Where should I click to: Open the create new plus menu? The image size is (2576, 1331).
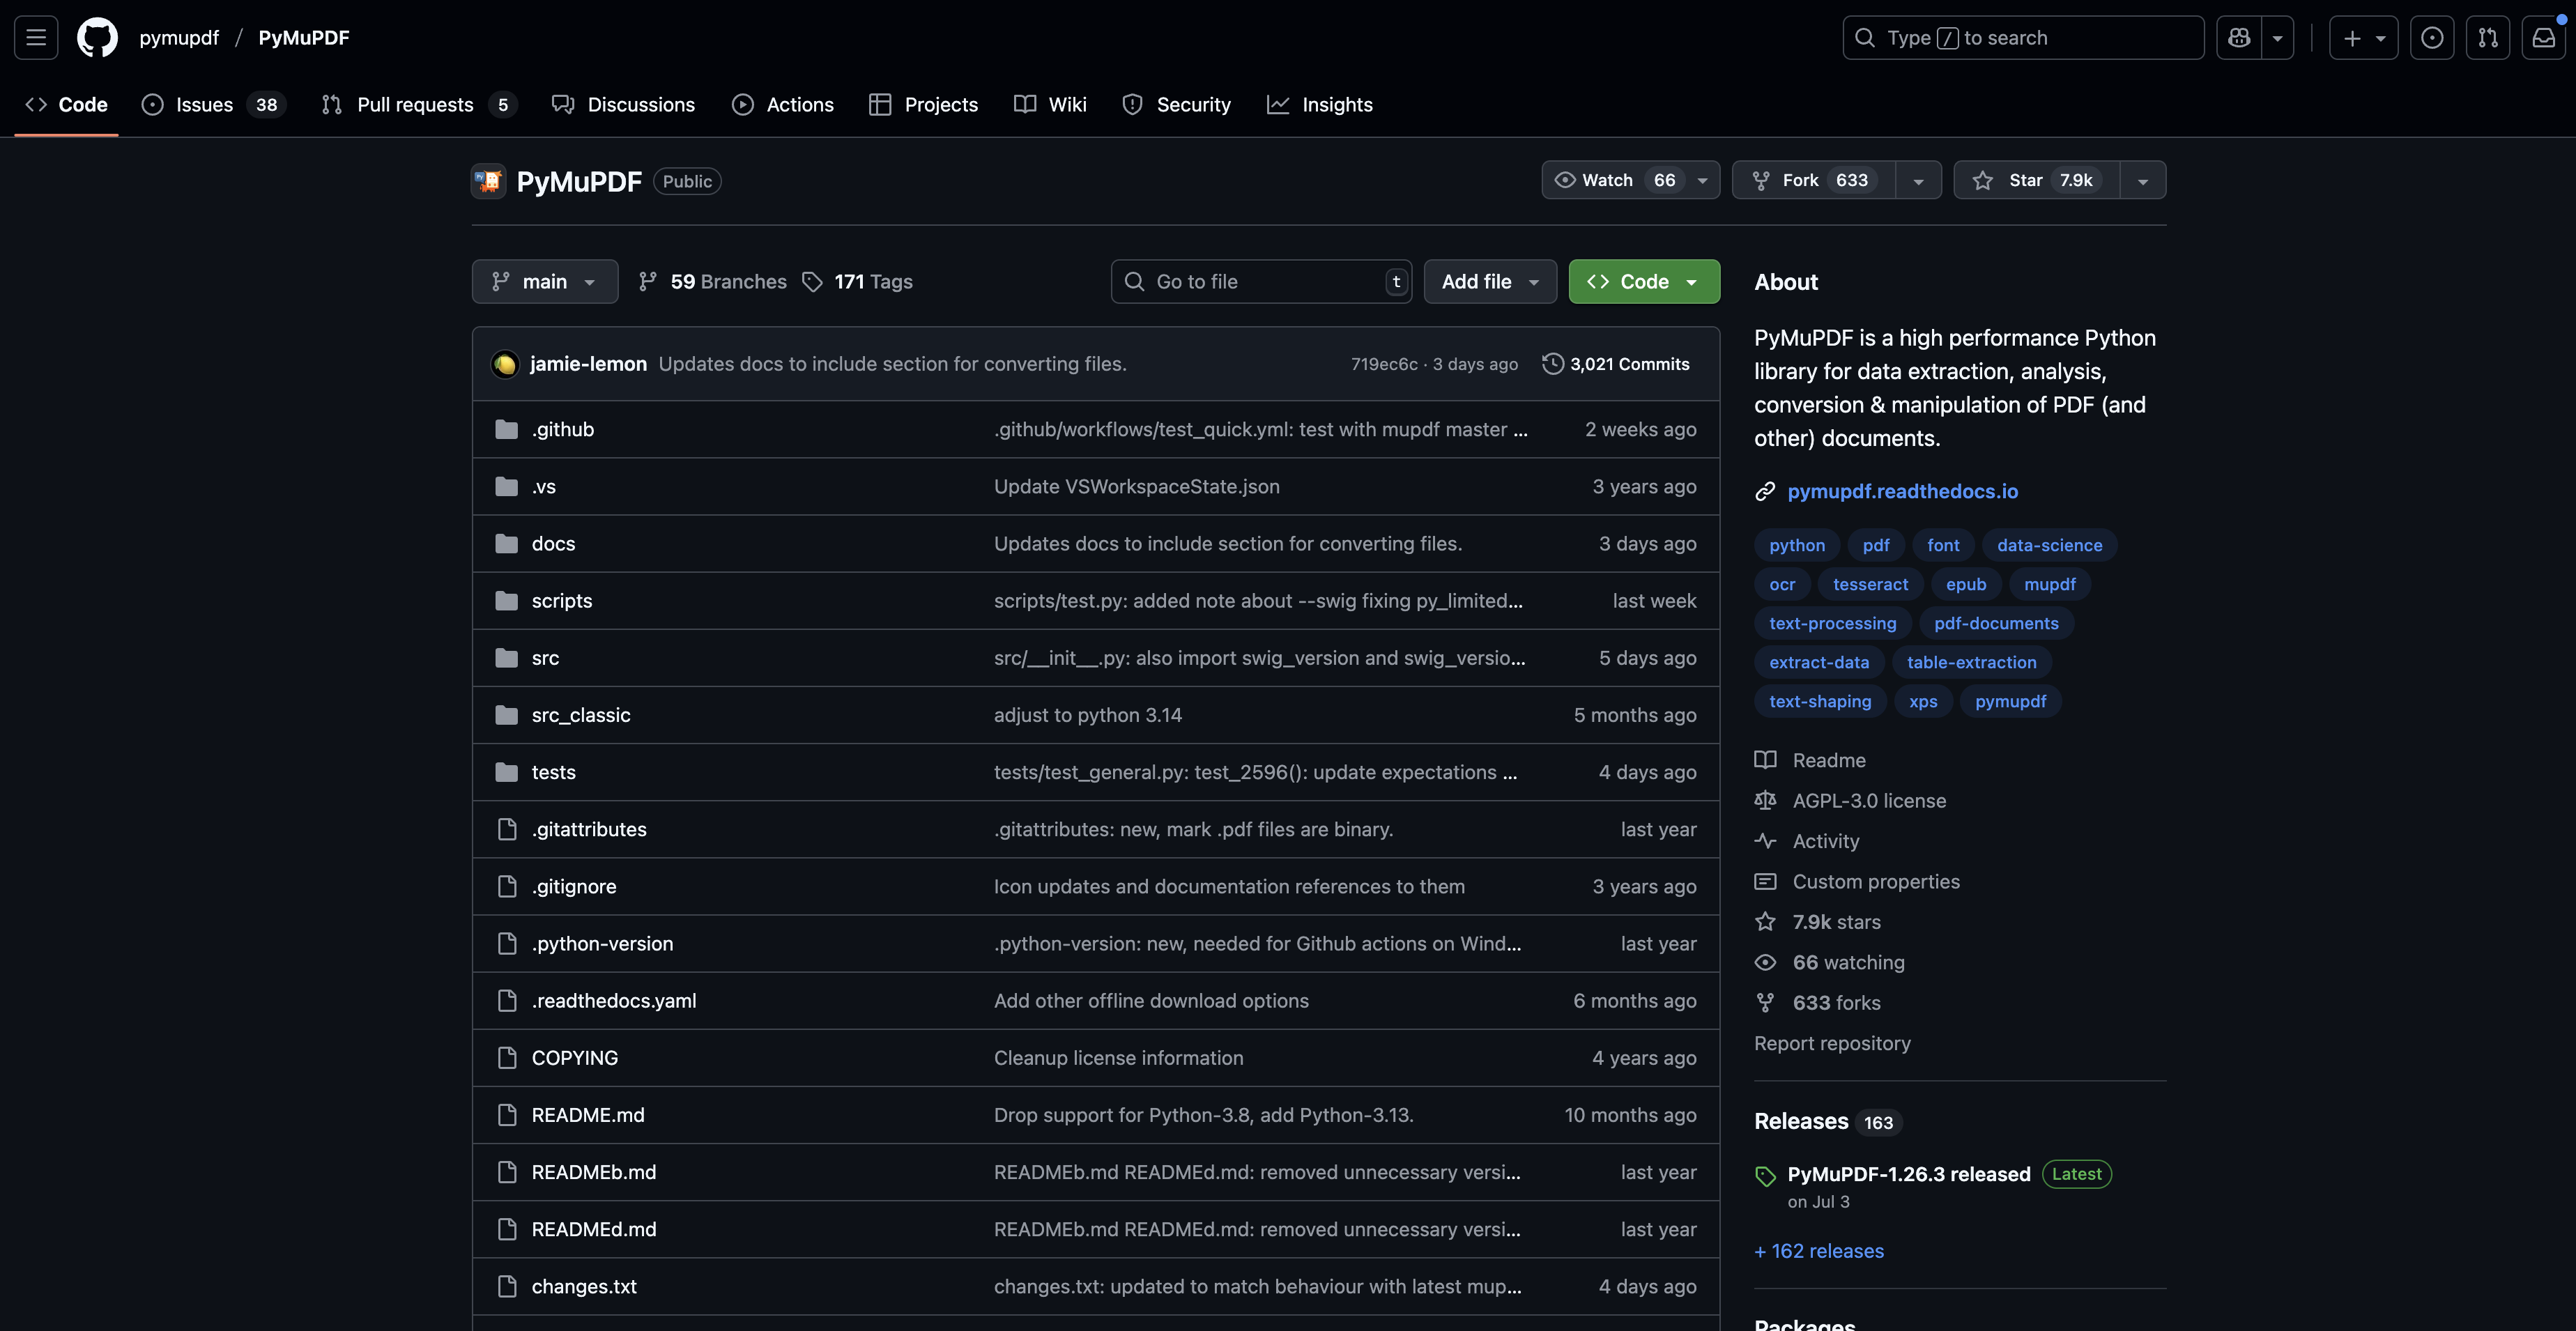coord(2363,38)
